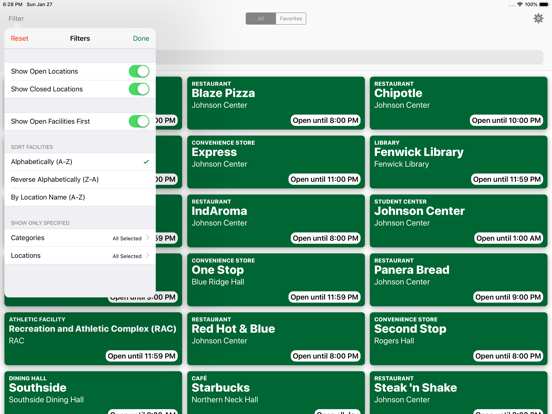Click 'Northern Neck Hall' location text
Viewport: 552px width, 414px height.
(225, 400)
